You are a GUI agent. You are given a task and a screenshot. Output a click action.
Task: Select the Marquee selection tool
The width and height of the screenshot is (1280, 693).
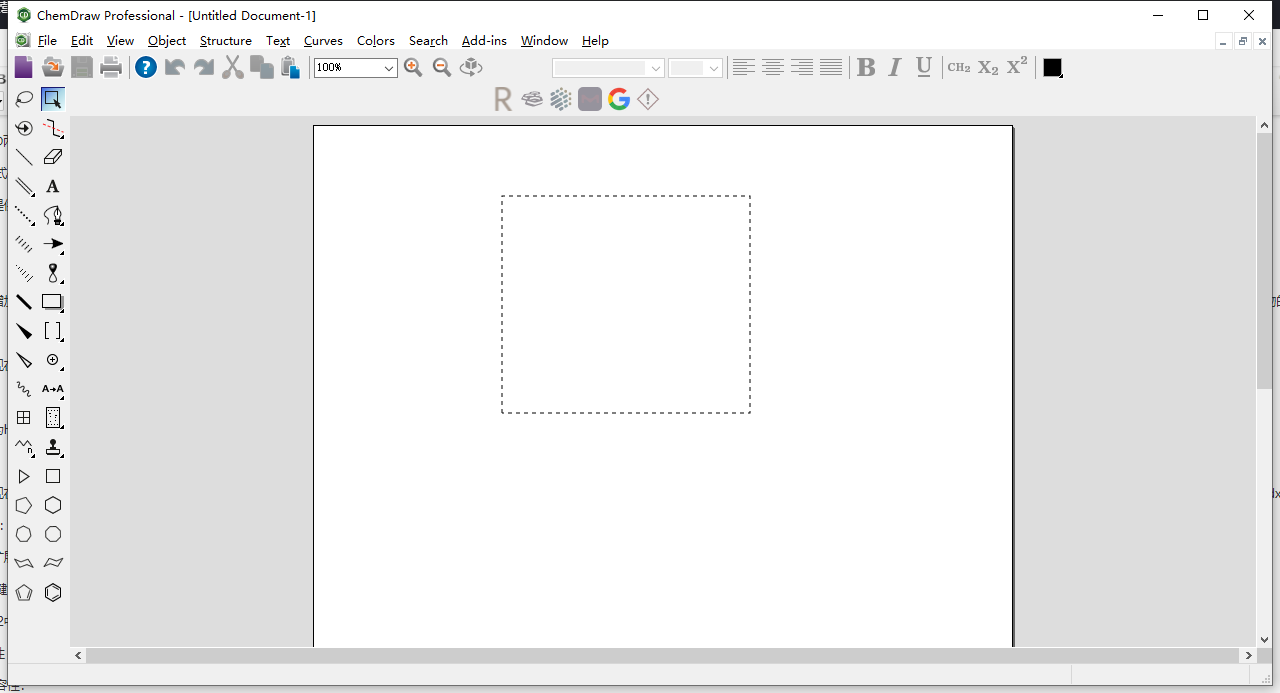(53, 99)
